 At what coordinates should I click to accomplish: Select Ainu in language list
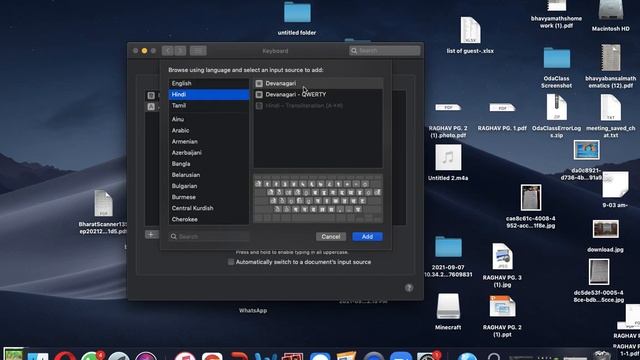click(x=209, y=119)
